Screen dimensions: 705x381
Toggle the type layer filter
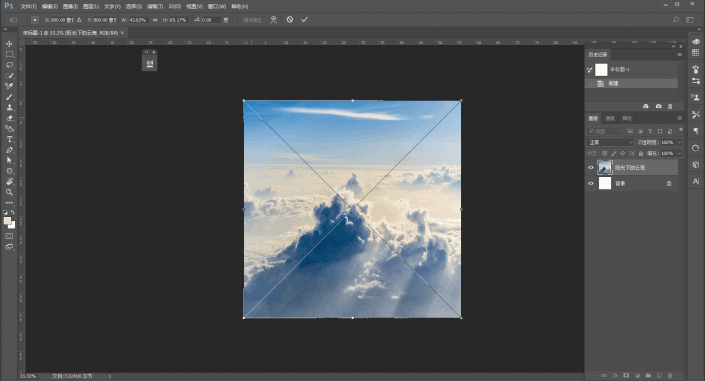point(650,131)
